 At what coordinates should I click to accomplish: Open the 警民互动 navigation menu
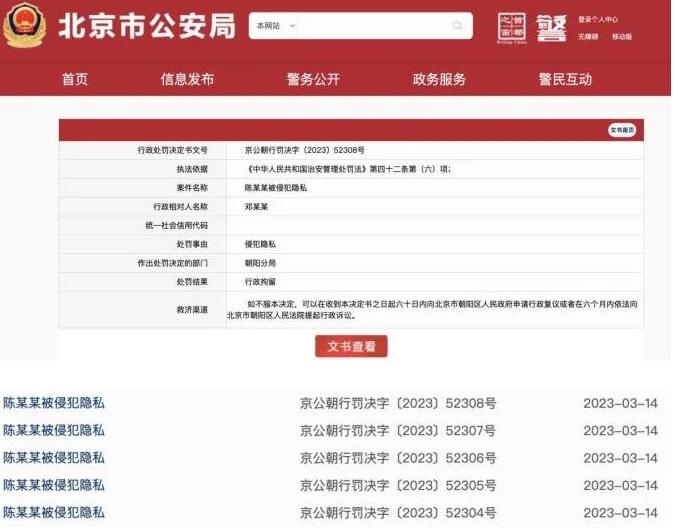click(x=565, y=79)
